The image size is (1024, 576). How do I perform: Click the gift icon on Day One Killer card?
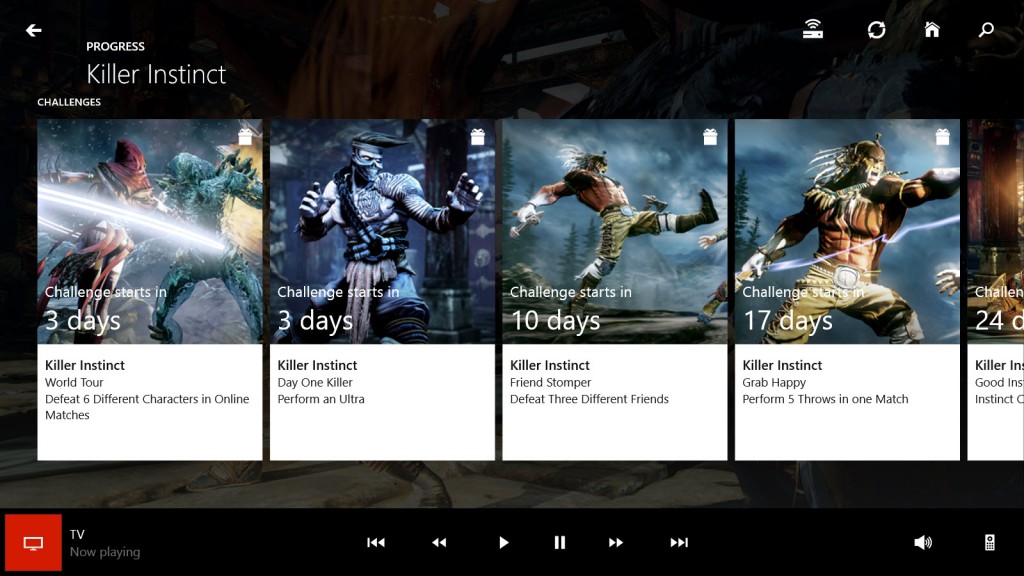[x=477, y=136]
